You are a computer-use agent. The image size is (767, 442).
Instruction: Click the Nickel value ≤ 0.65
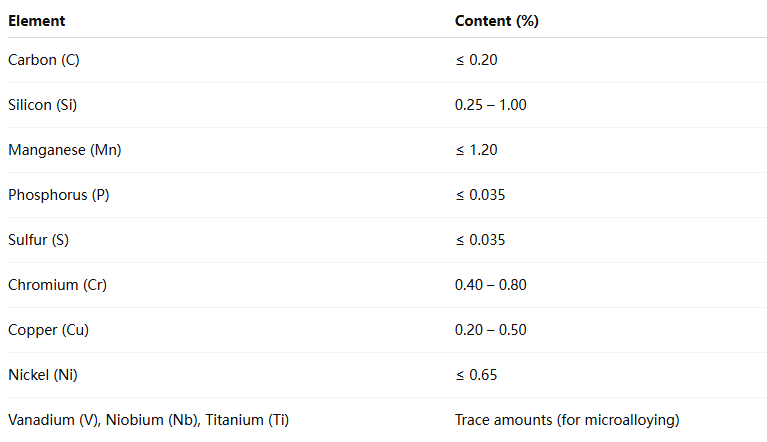coord(476,375)
